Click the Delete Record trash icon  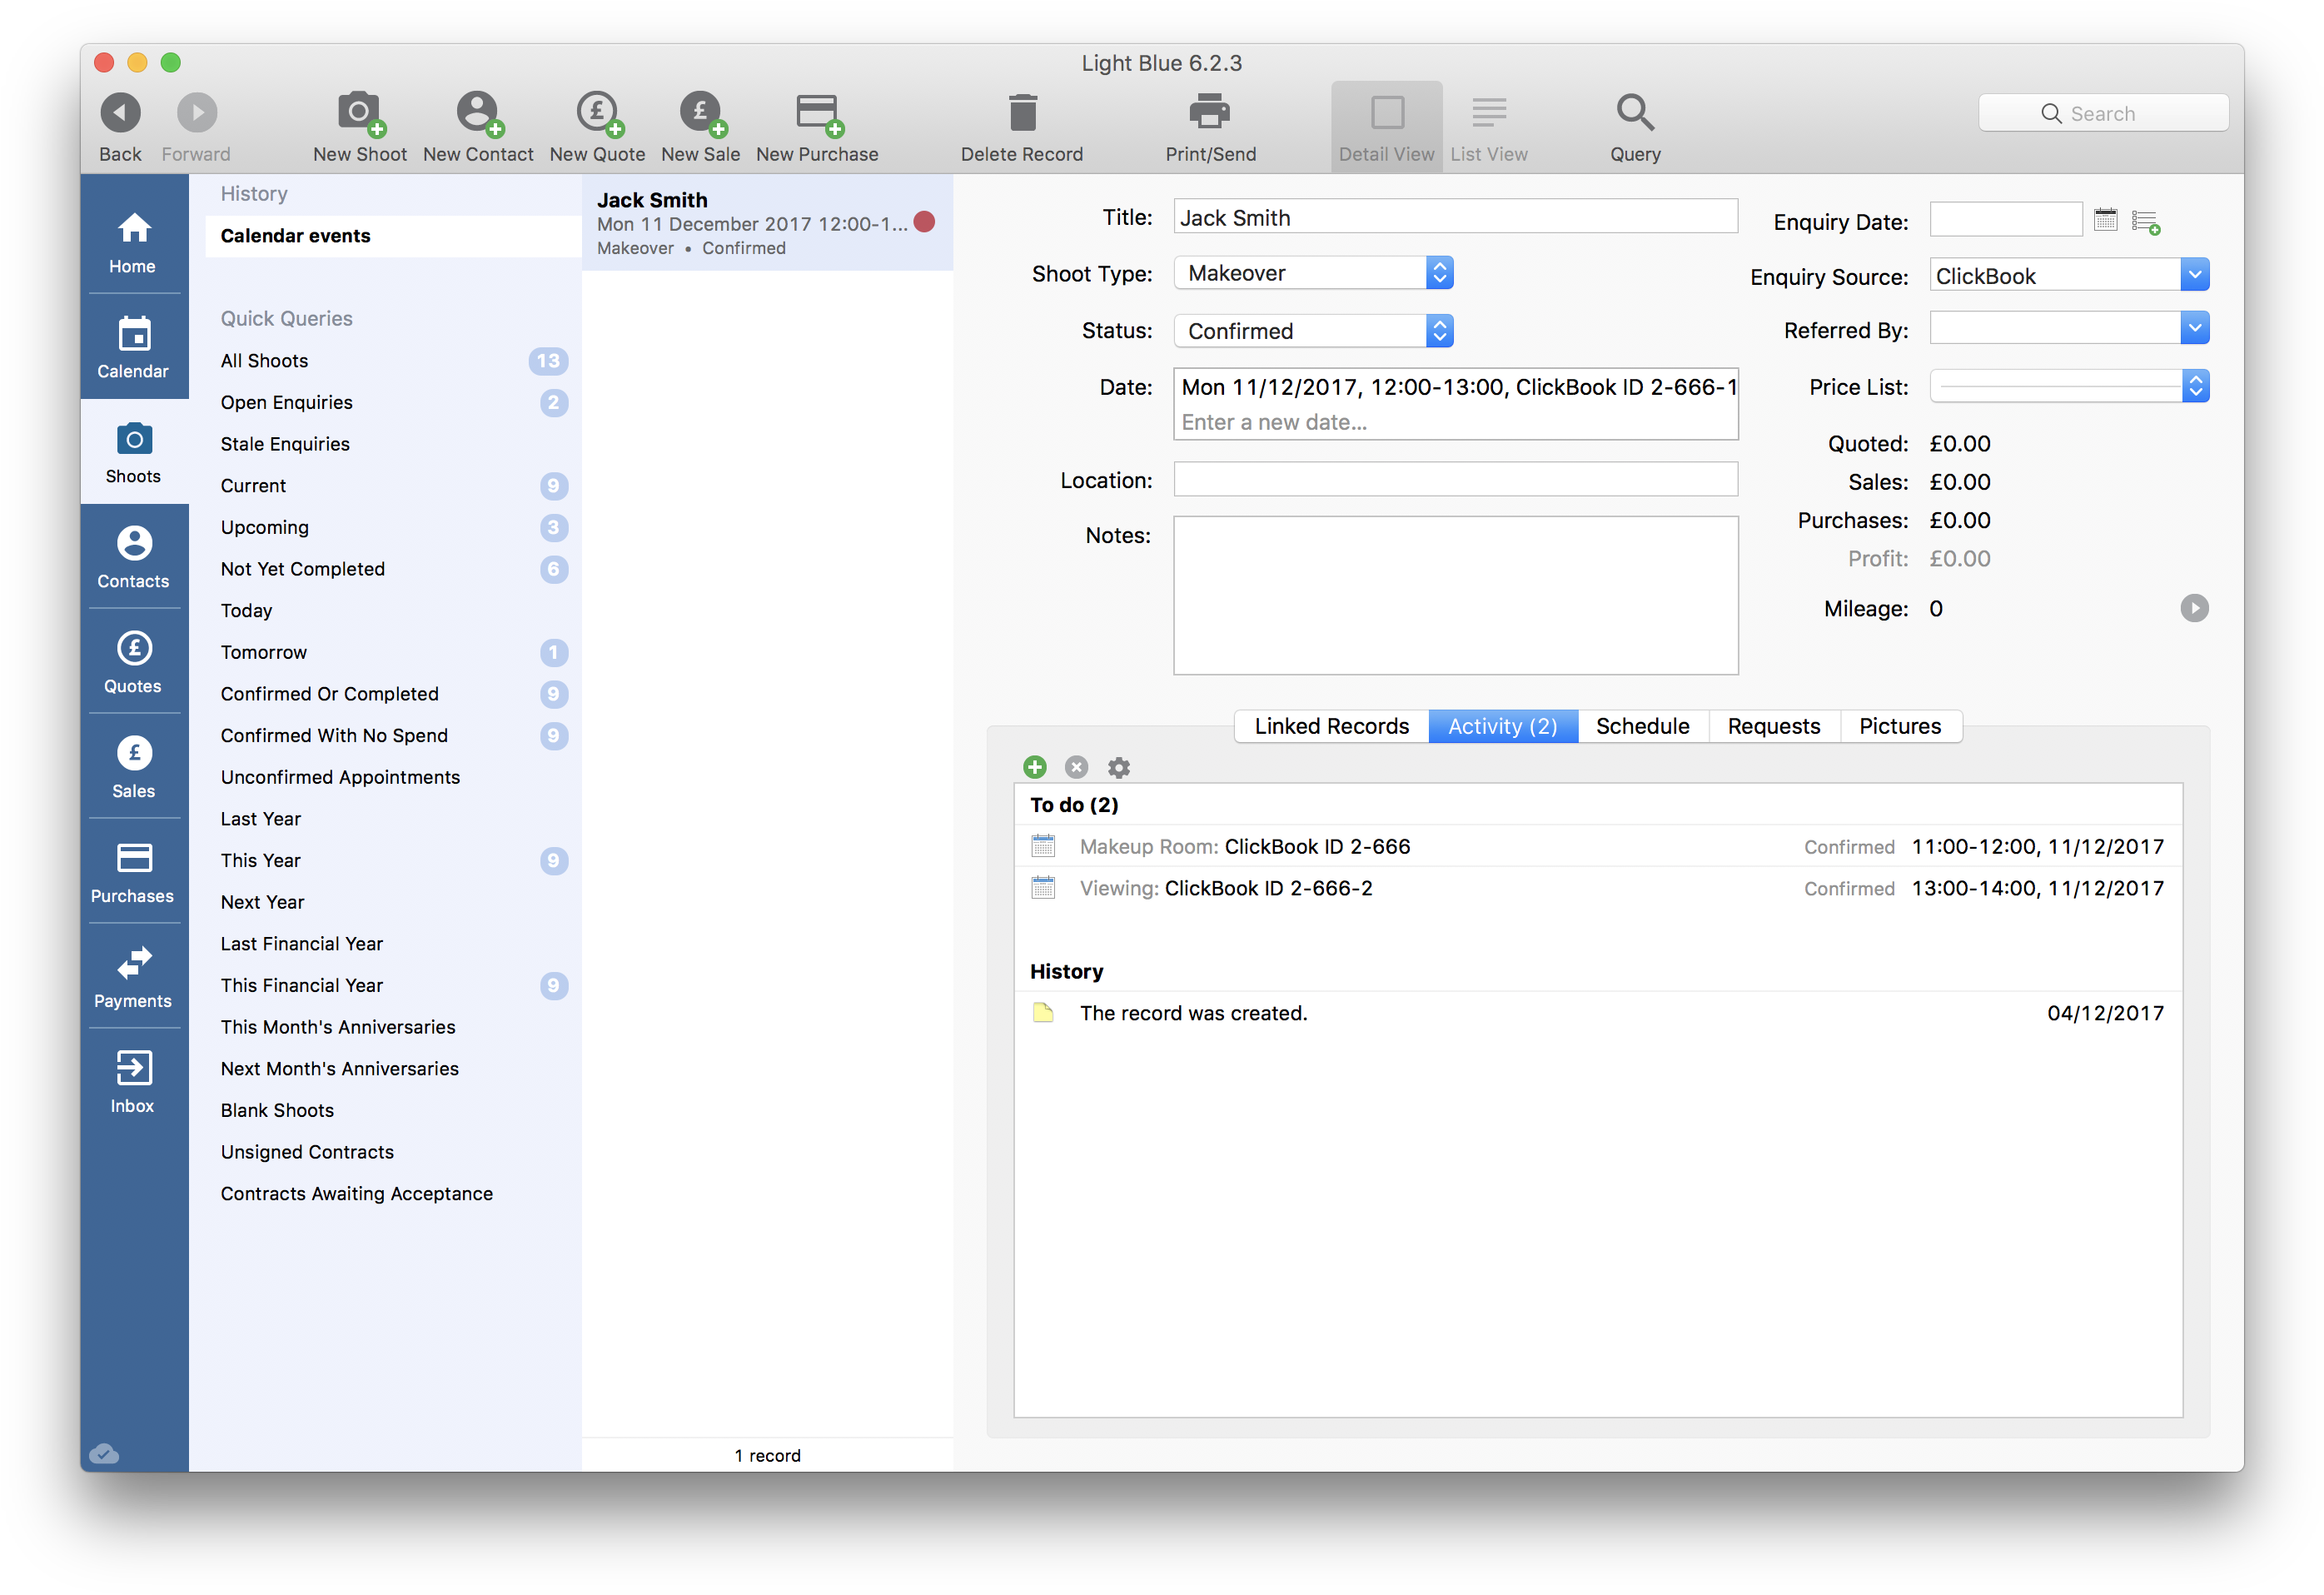pyautogui.click(x=1022, y=113)
